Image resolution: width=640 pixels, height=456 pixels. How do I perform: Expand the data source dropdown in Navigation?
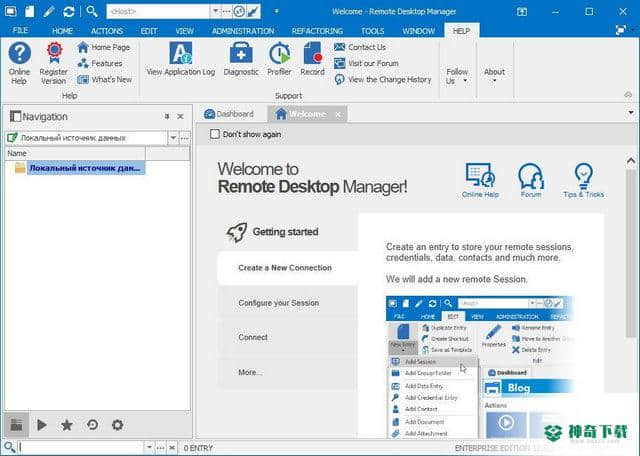click(173, 138)
